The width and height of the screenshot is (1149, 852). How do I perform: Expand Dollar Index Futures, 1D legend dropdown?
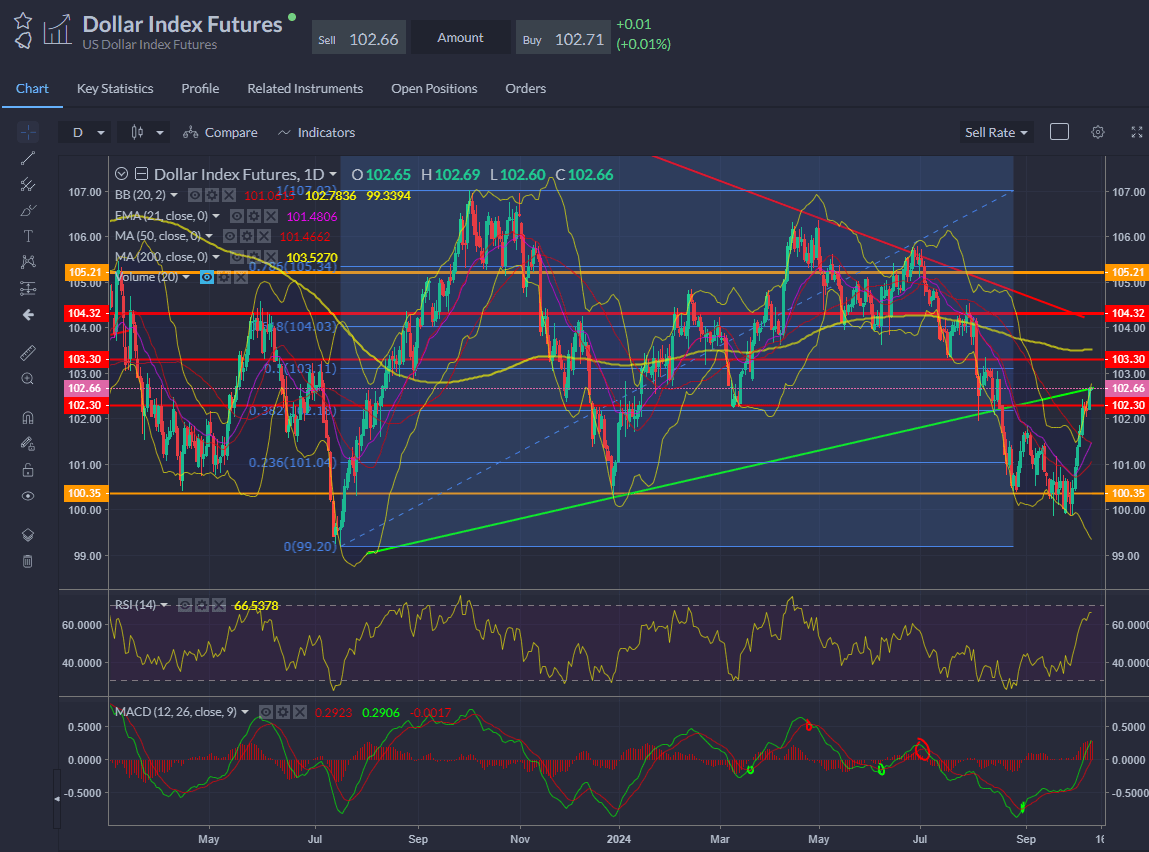tap(333, 174)
